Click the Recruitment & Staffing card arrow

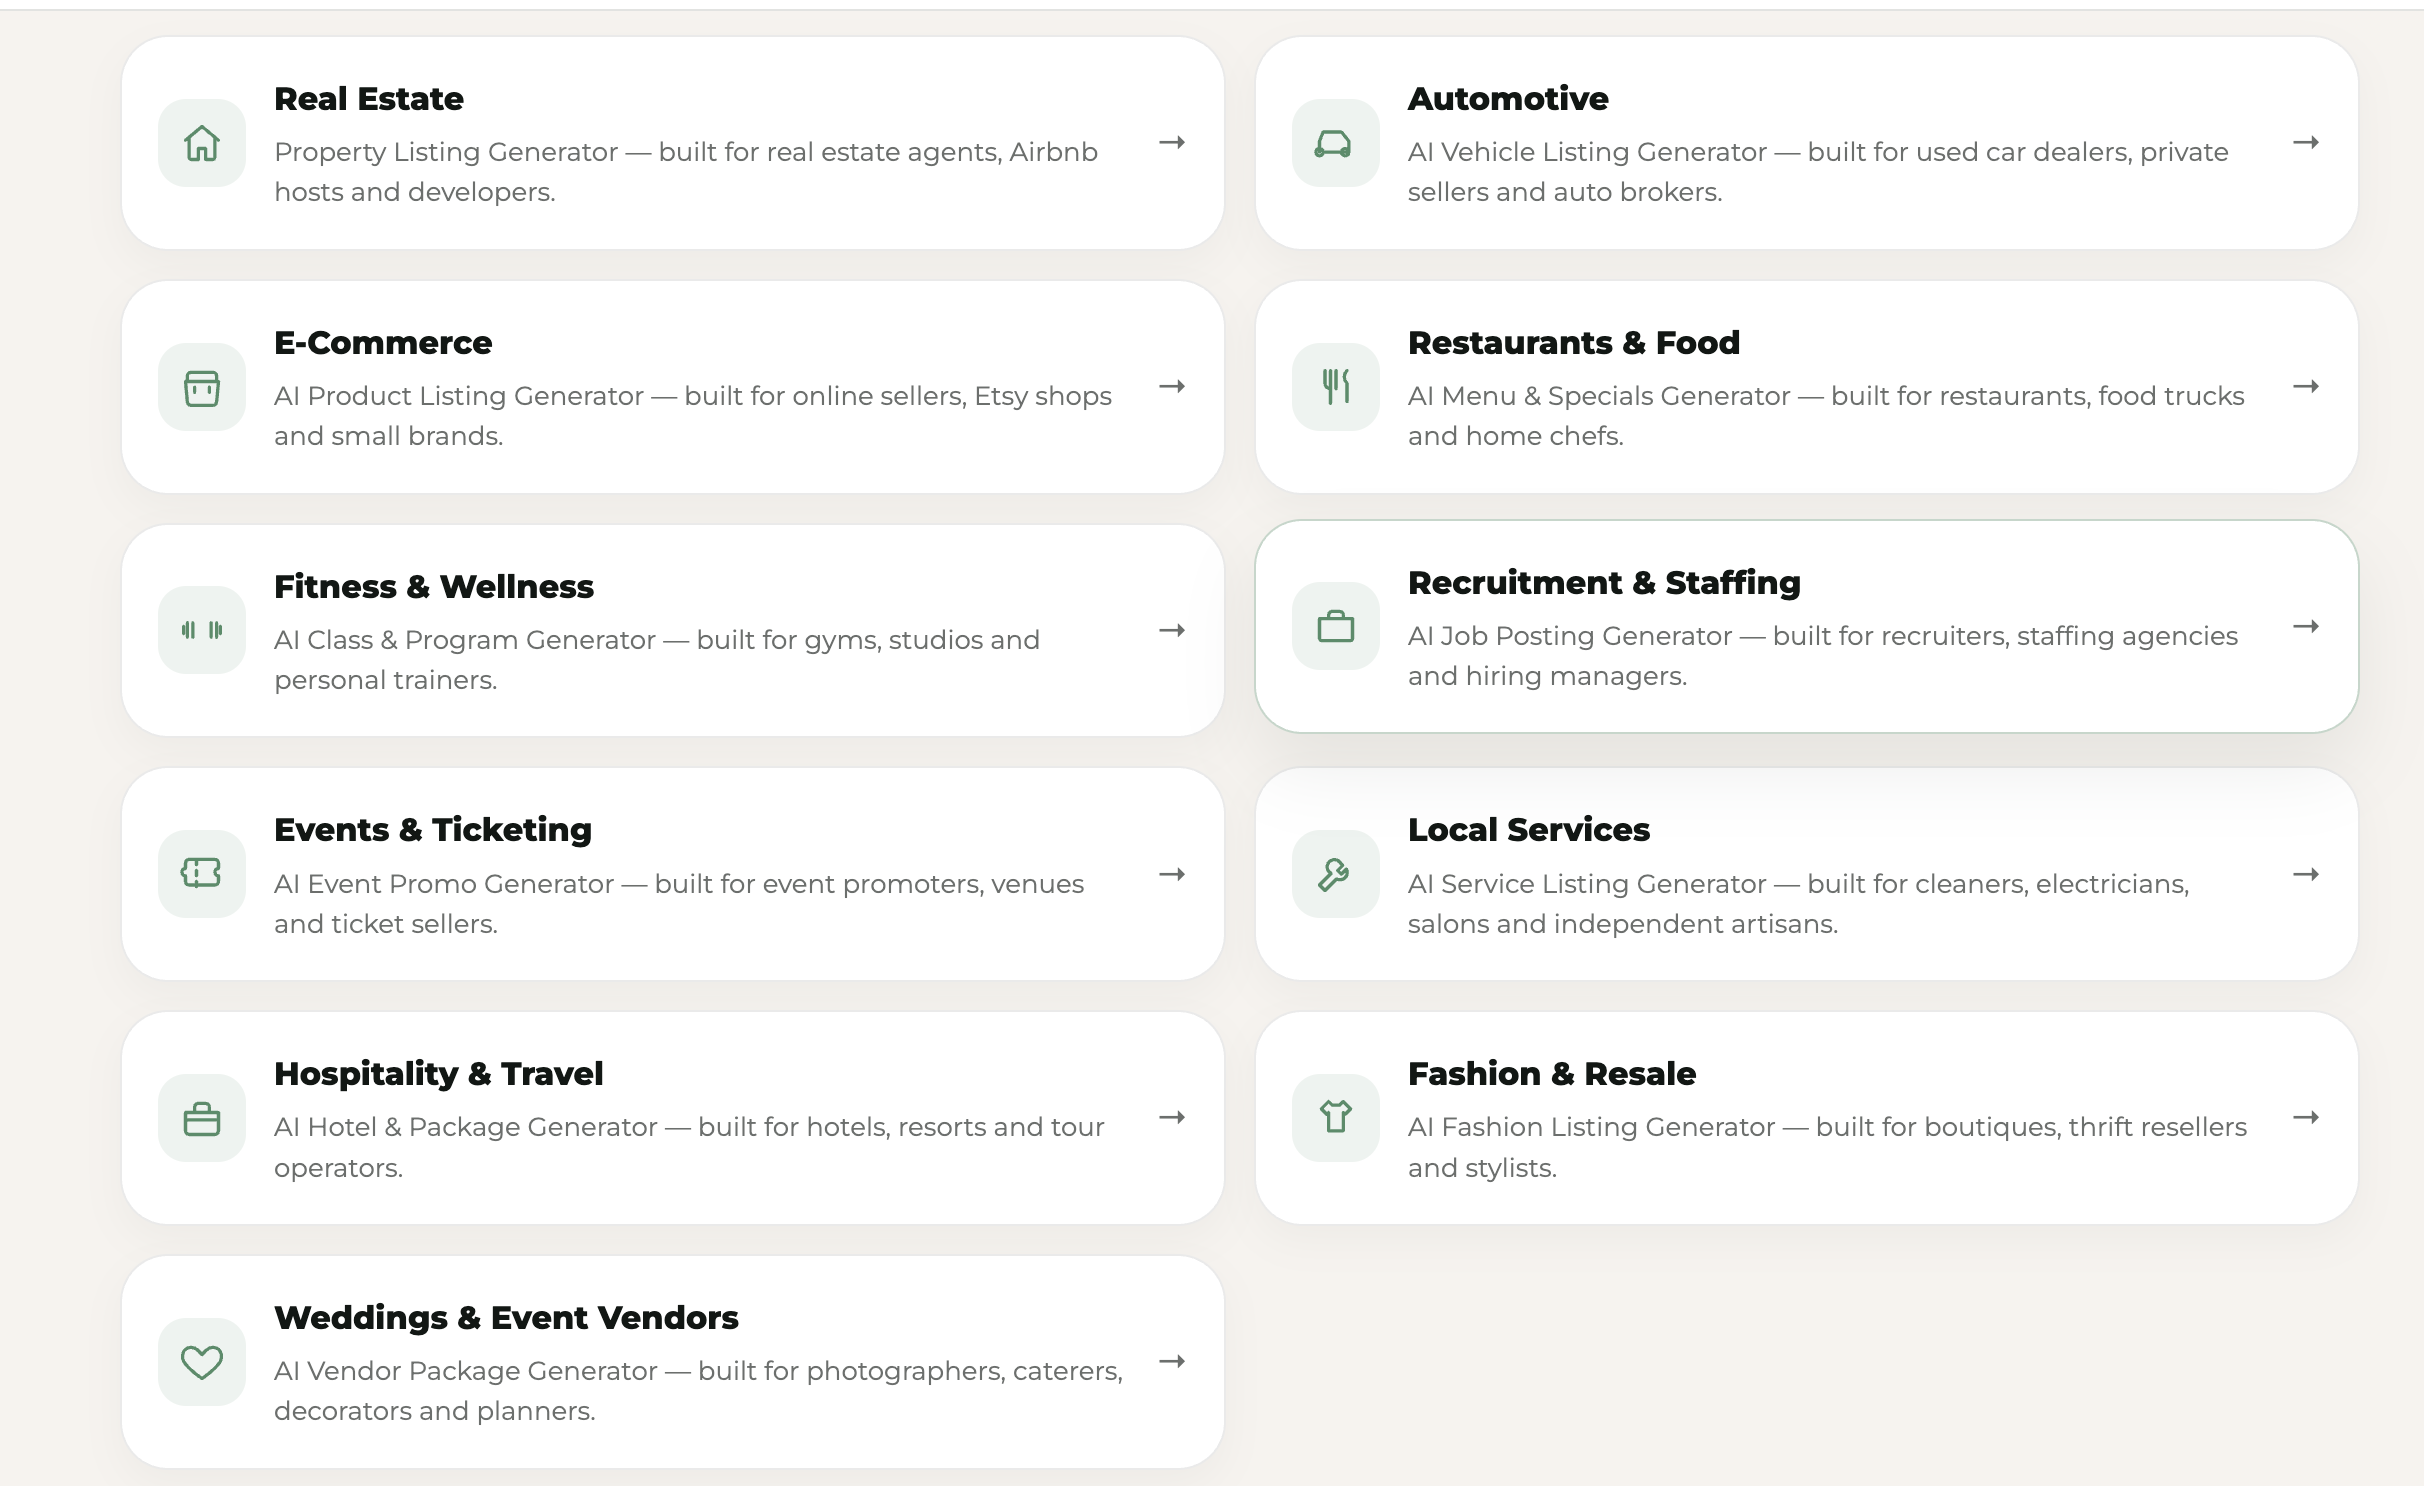[x=2306, y=626]
